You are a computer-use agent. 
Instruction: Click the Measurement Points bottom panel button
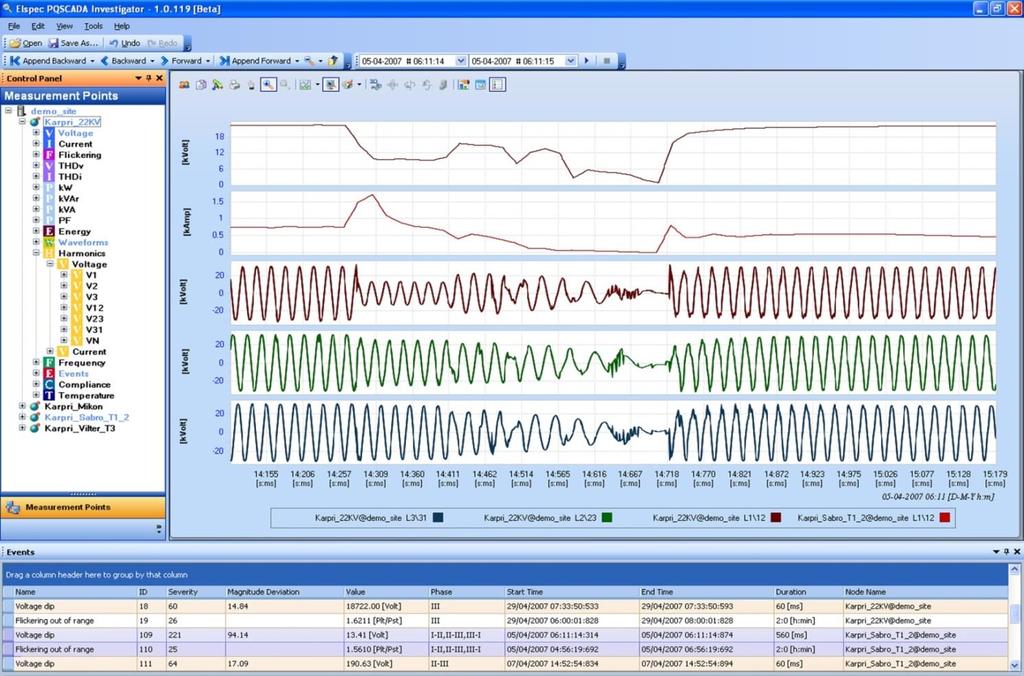pyautogui.click(x=83, y=507)
